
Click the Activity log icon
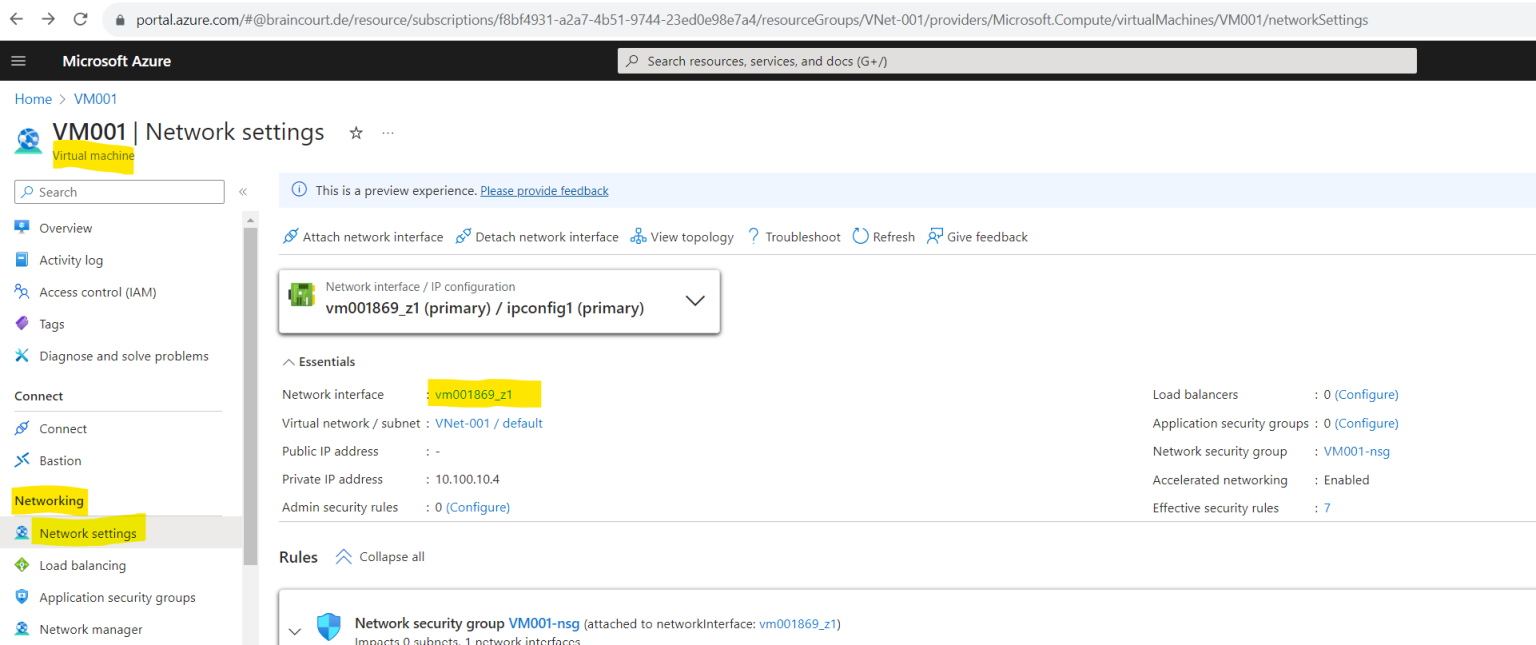coord(22,260)
